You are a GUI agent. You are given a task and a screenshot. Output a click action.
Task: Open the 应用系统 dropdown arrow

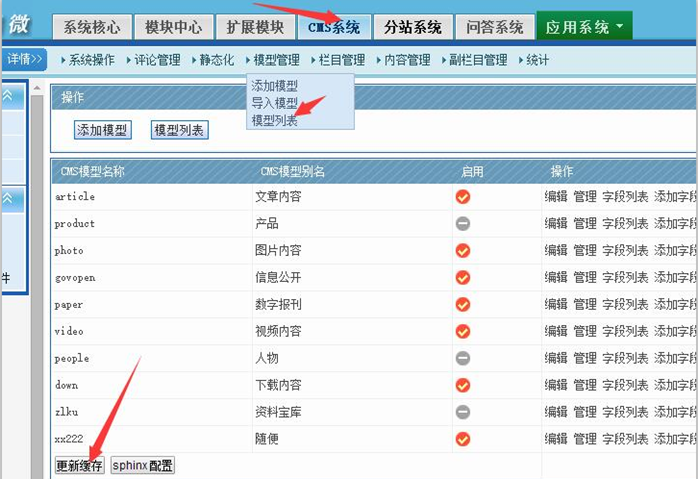click(x=620, y=28)
